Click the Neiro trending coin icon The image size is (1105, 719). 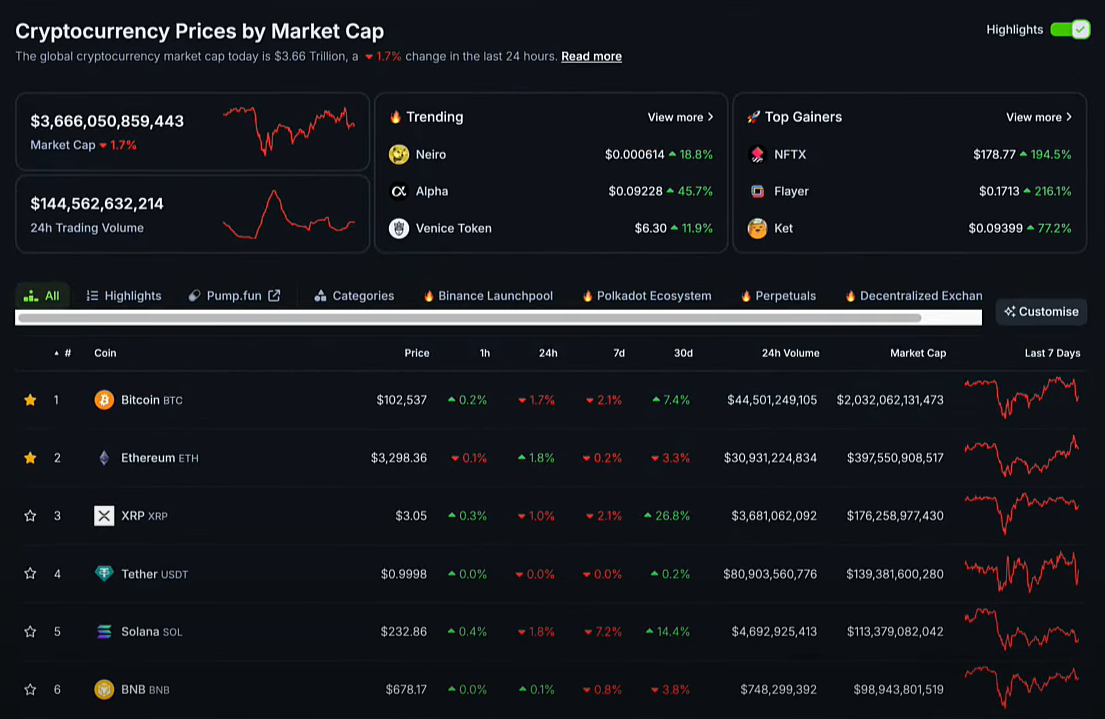tap(399, 154)
